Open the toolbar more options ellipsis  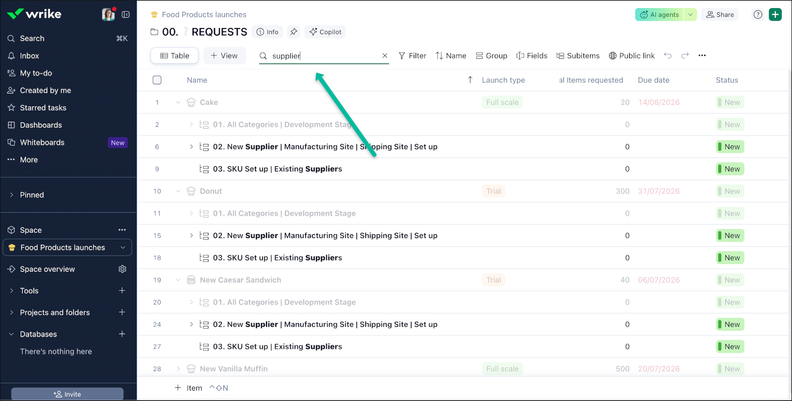click(702, 56)
